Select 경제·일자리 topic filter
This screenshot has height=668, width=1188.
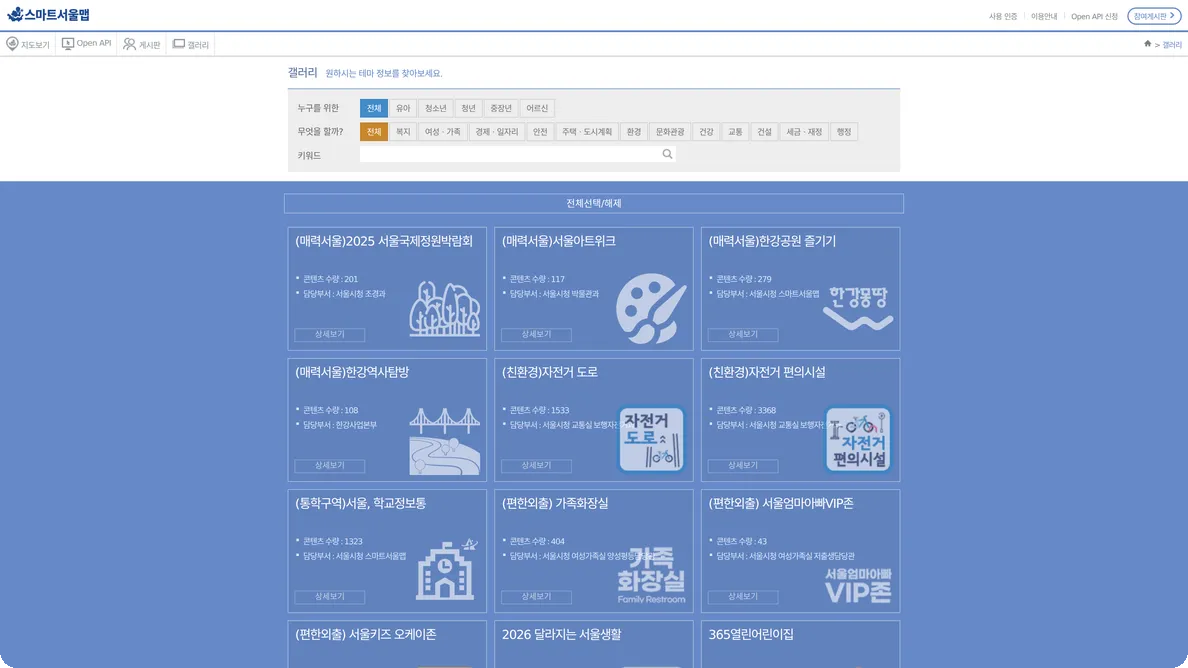click(497, 132)
